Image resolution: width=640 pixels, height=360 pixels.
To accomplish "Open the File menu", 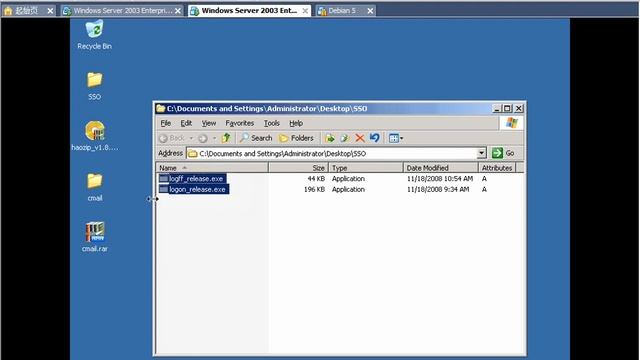I will (165, 123).
